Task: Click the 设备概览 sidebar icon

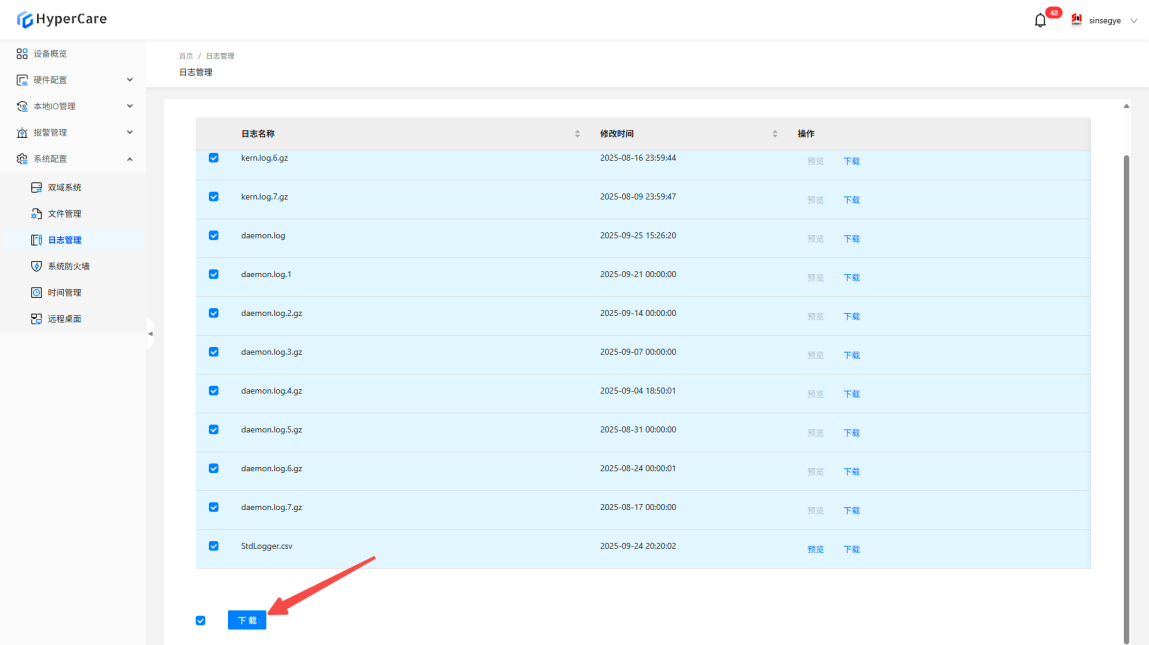Action: coord(22,54)
